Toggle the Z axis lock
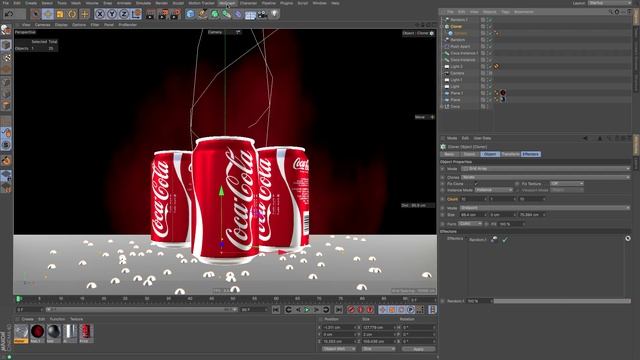The height and width of the screenshot is (360, 640). pyautogui.click(x=124, y=14)
